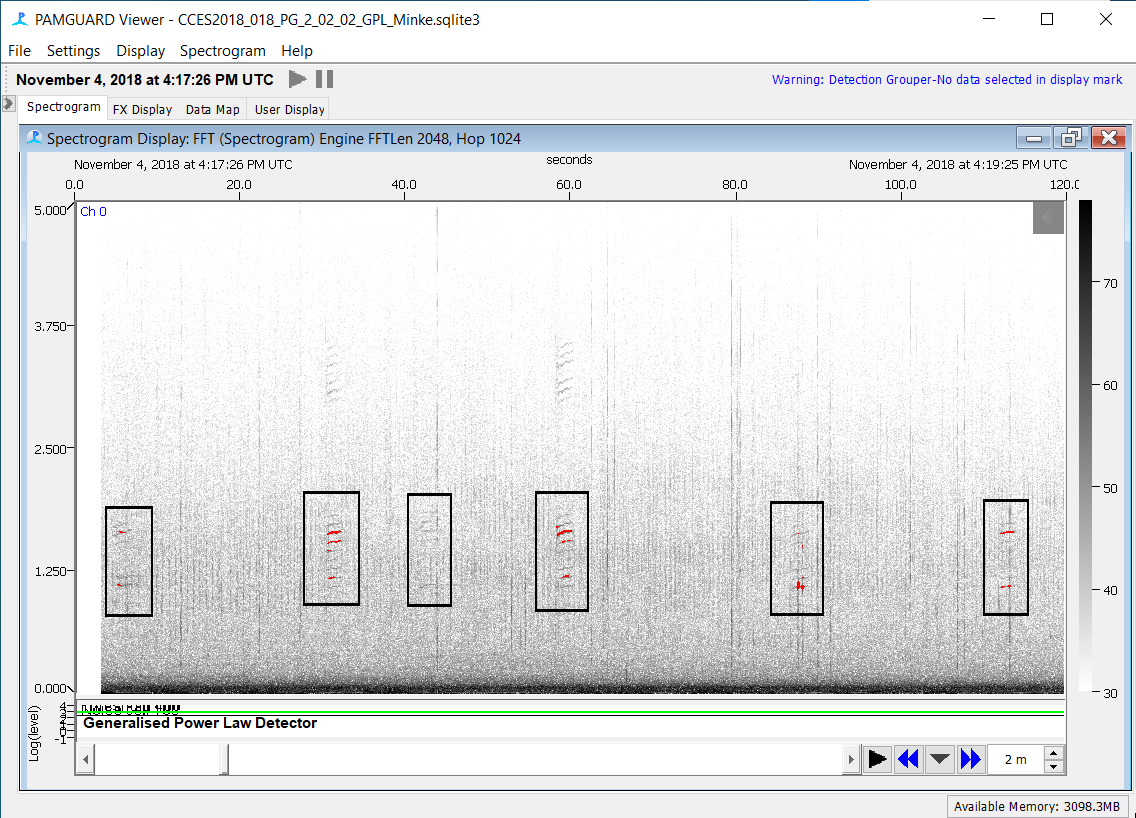Jump backward with the blue rewind arrows
Screen dimensions: 1136x818
(908, 759)
